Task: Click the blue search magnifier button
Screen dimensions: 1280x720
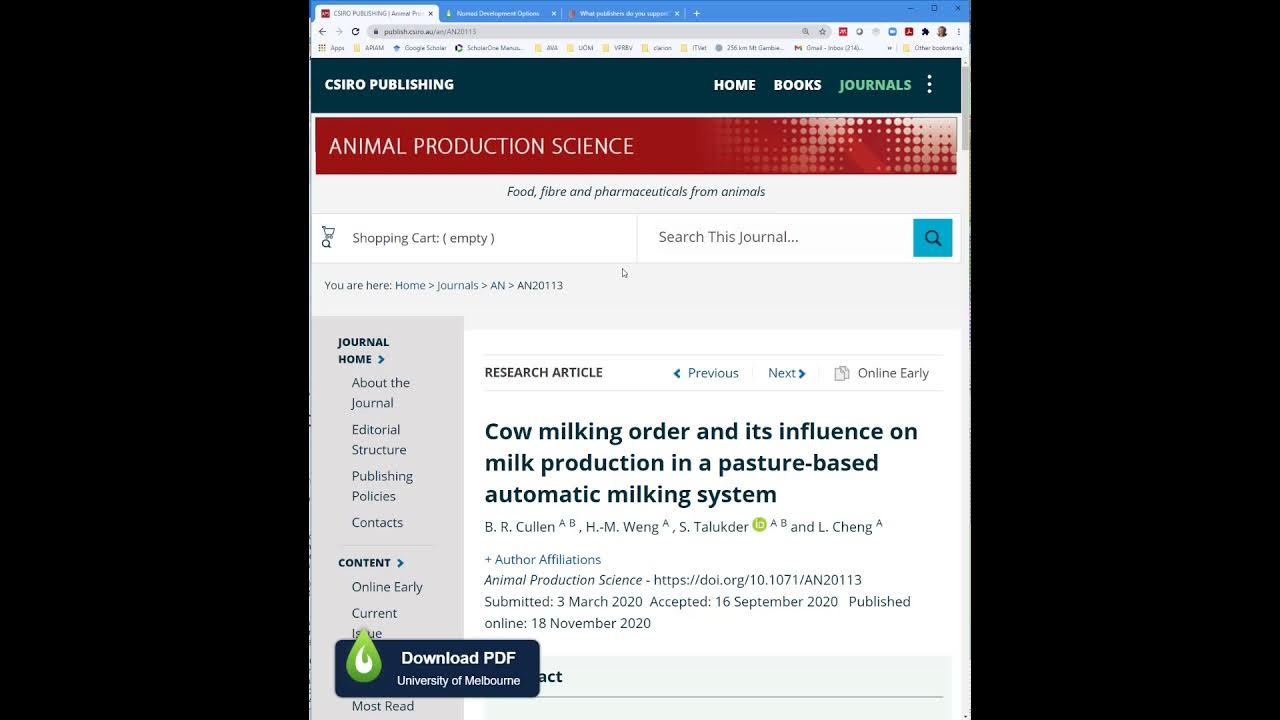Action: [x=932, y=237]
